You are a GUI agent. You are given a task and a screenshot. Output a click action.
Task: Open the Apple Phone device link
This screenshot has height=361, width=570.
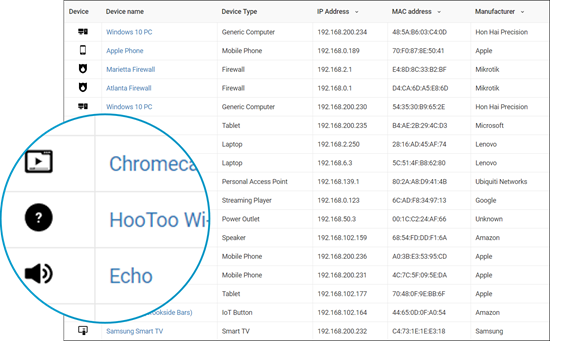[125, 51]
